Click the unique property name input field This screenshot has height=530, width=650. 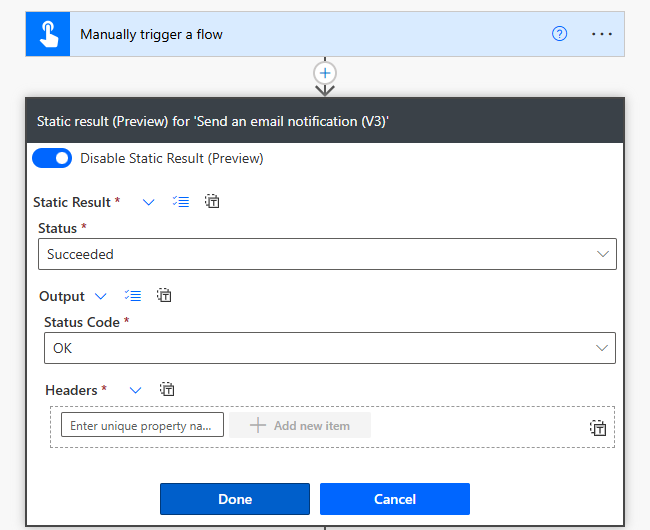(142, 425)
